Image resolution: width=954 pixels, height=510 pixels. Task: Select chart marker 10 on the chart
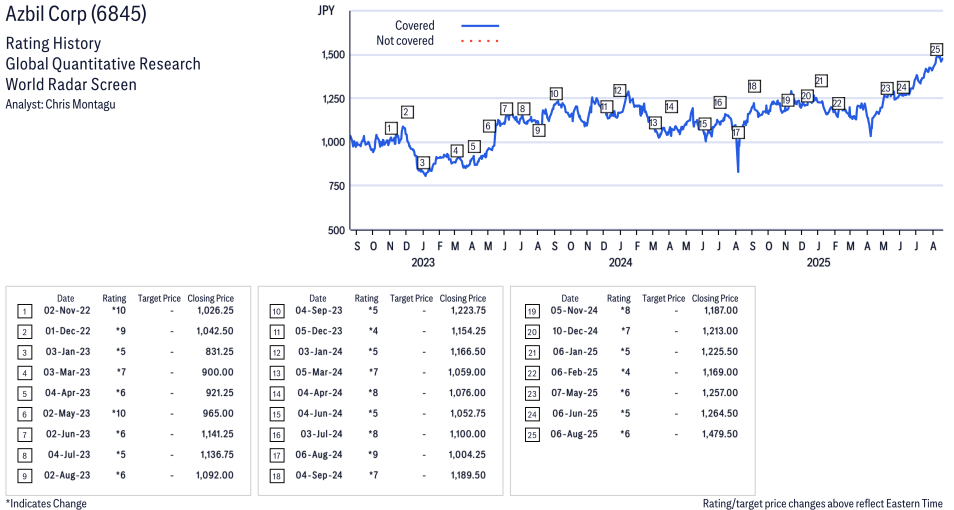[555, 94]
